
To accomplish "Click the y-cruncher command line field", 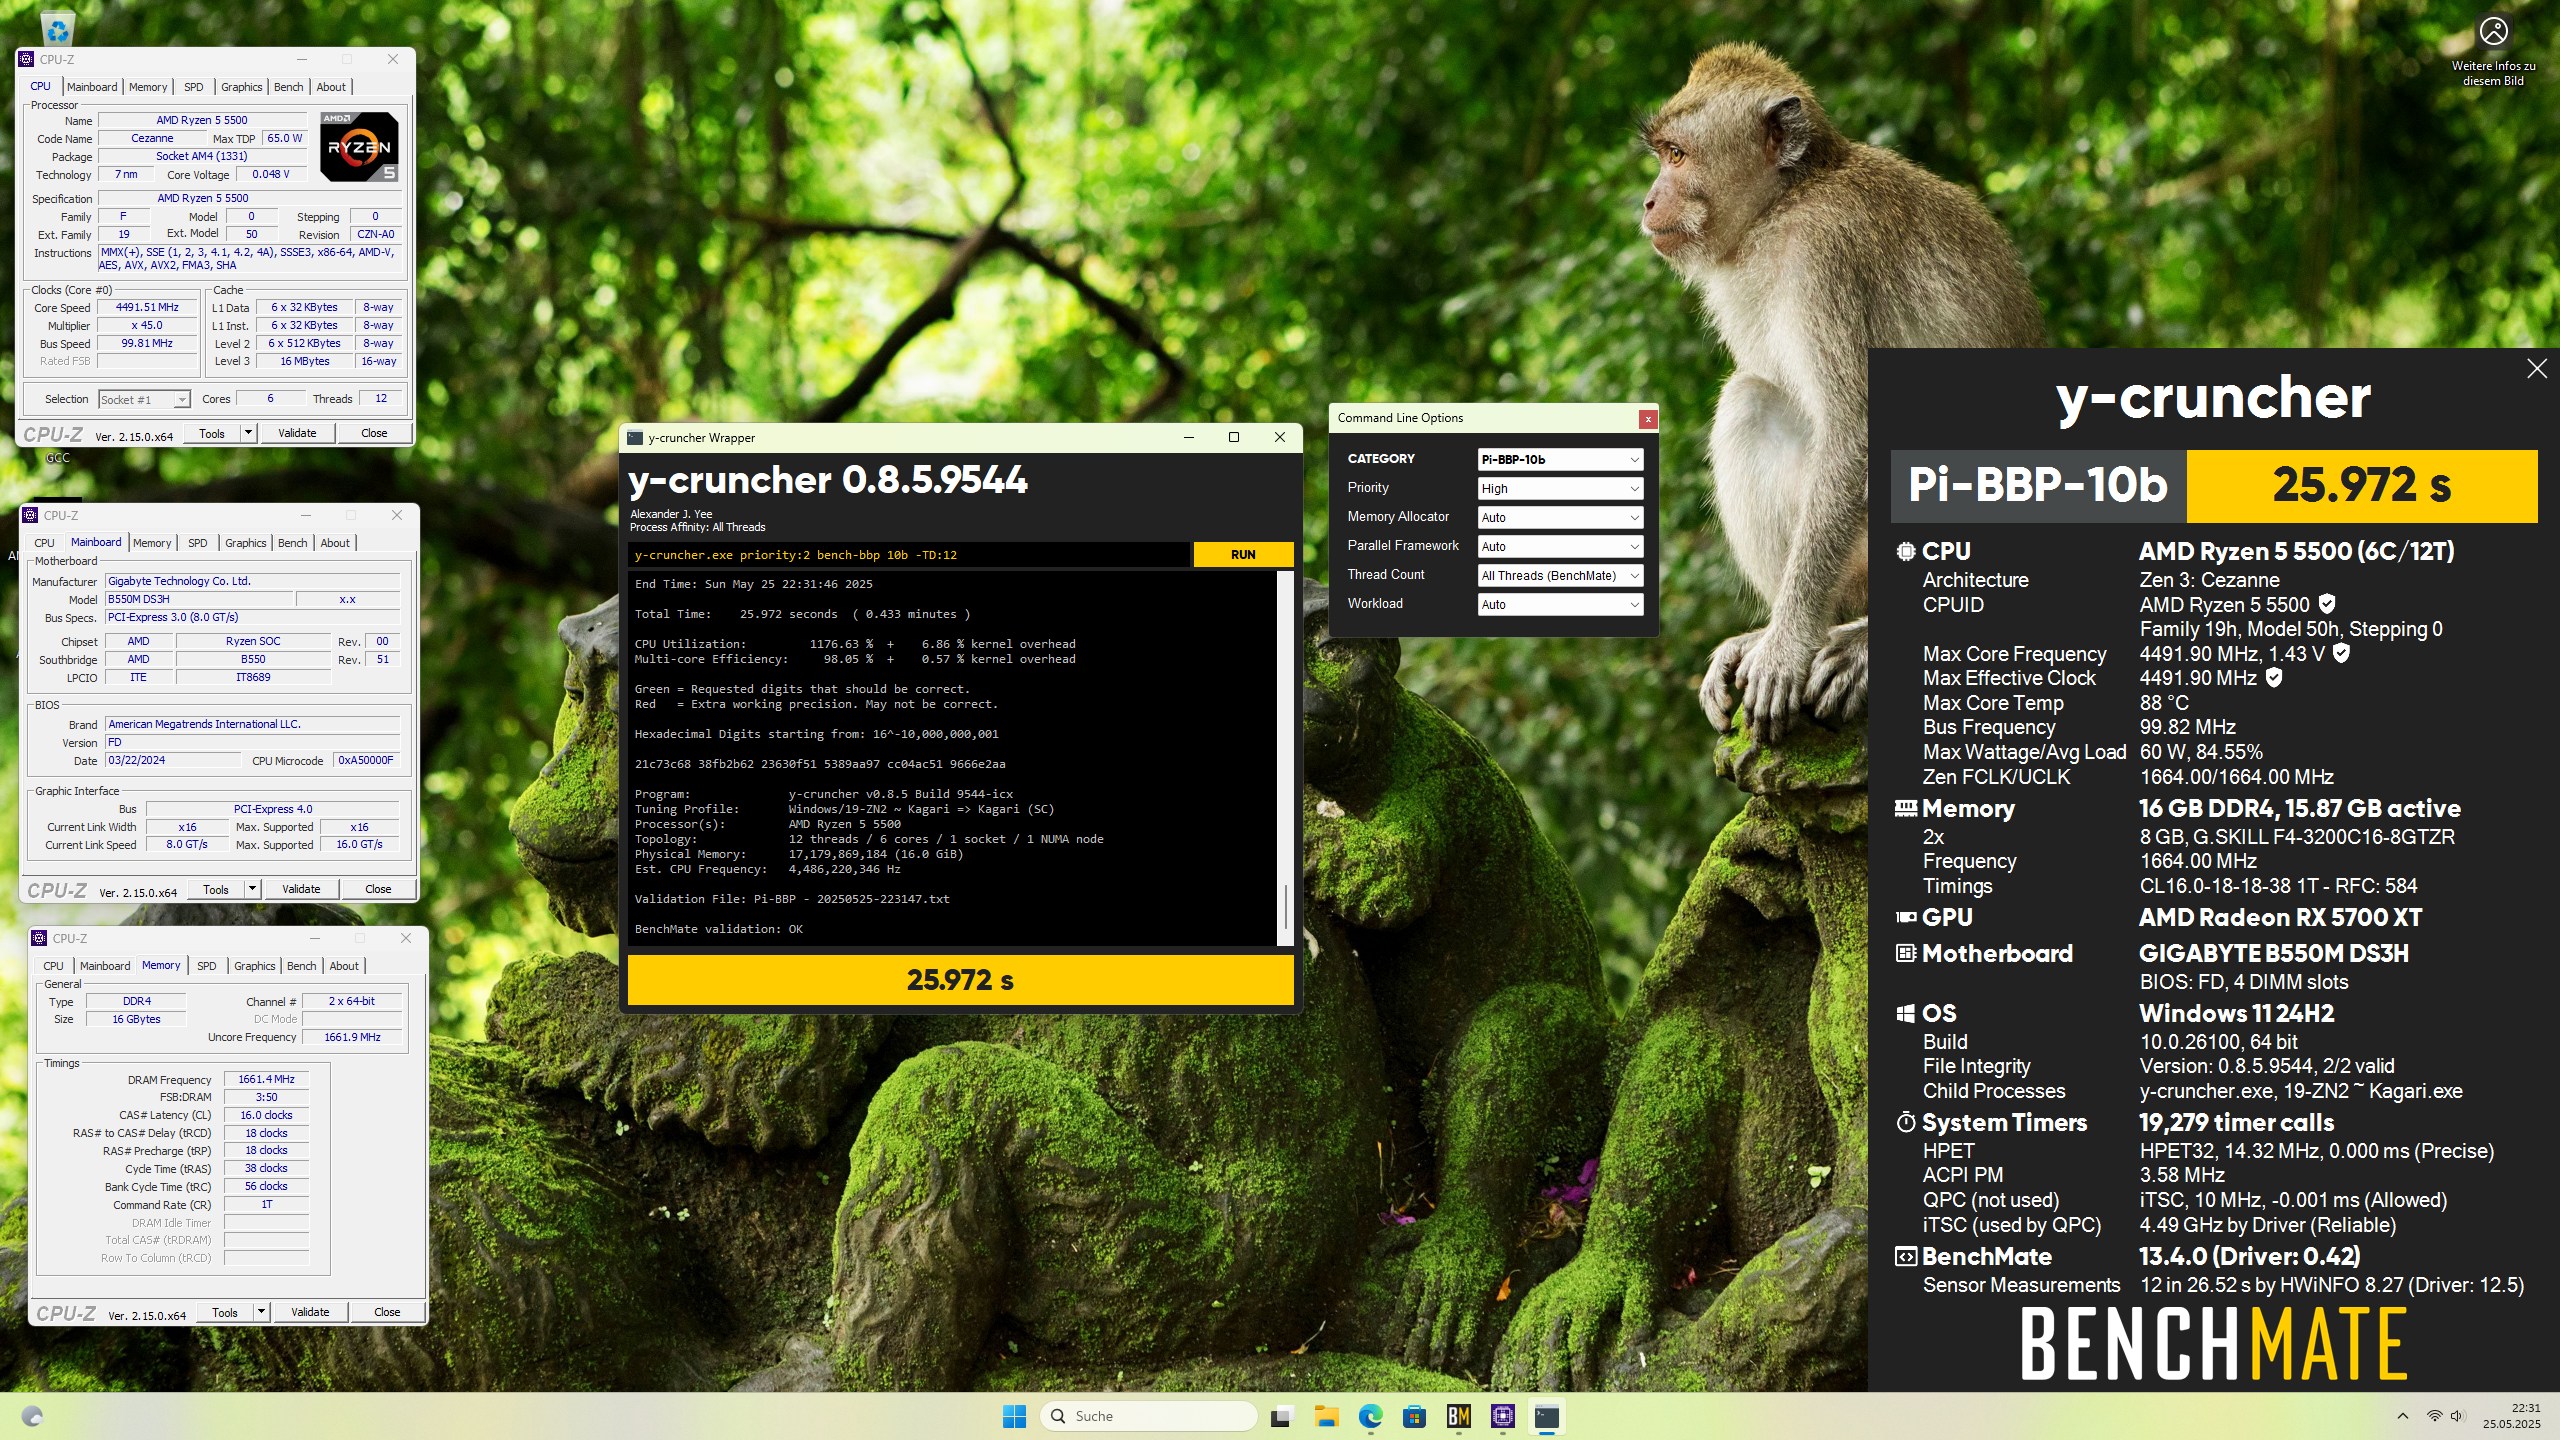I will (909, 555).
